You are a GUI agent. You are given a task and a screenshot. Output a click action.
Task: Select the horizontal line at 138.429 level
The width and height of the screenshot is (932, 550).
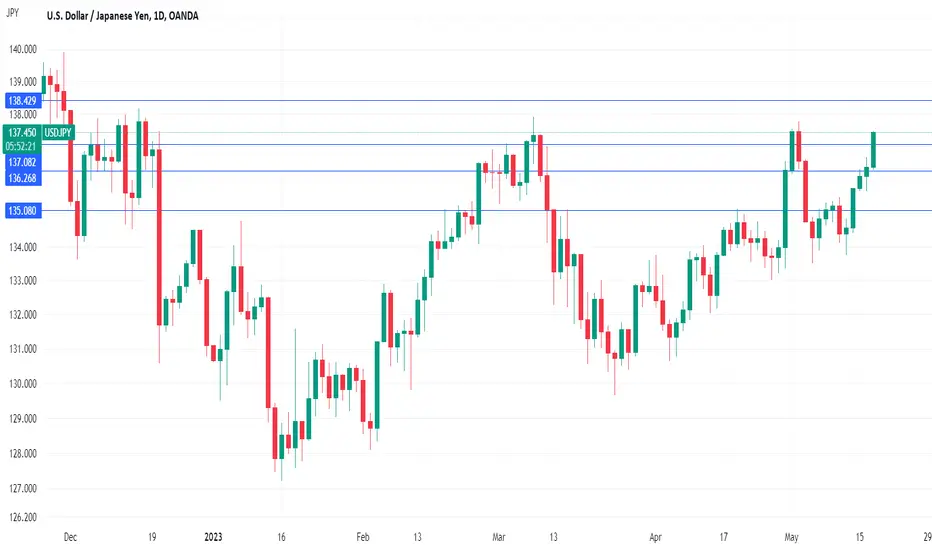click(x=487, y=100)
